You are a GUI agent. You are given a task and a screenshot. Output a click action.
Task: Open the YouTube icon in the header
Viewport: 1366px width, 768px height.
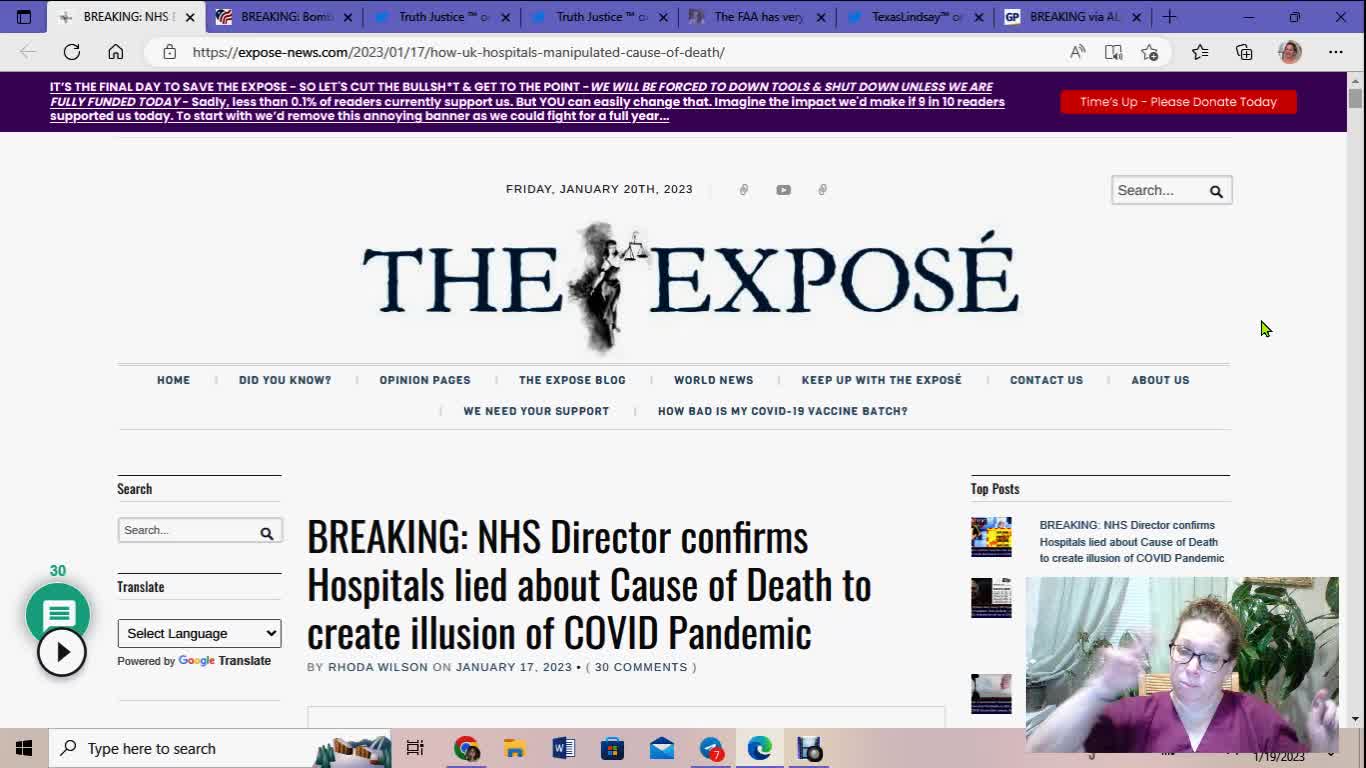coord(783,190)
